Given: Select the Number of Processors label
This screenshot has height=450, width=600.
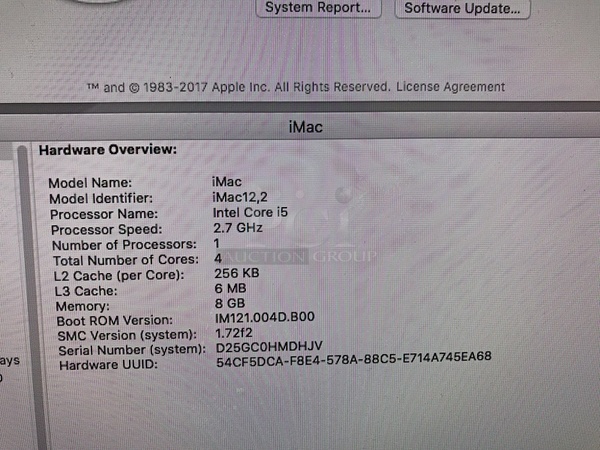Looking at the screenshot, I should click(124, 245).
